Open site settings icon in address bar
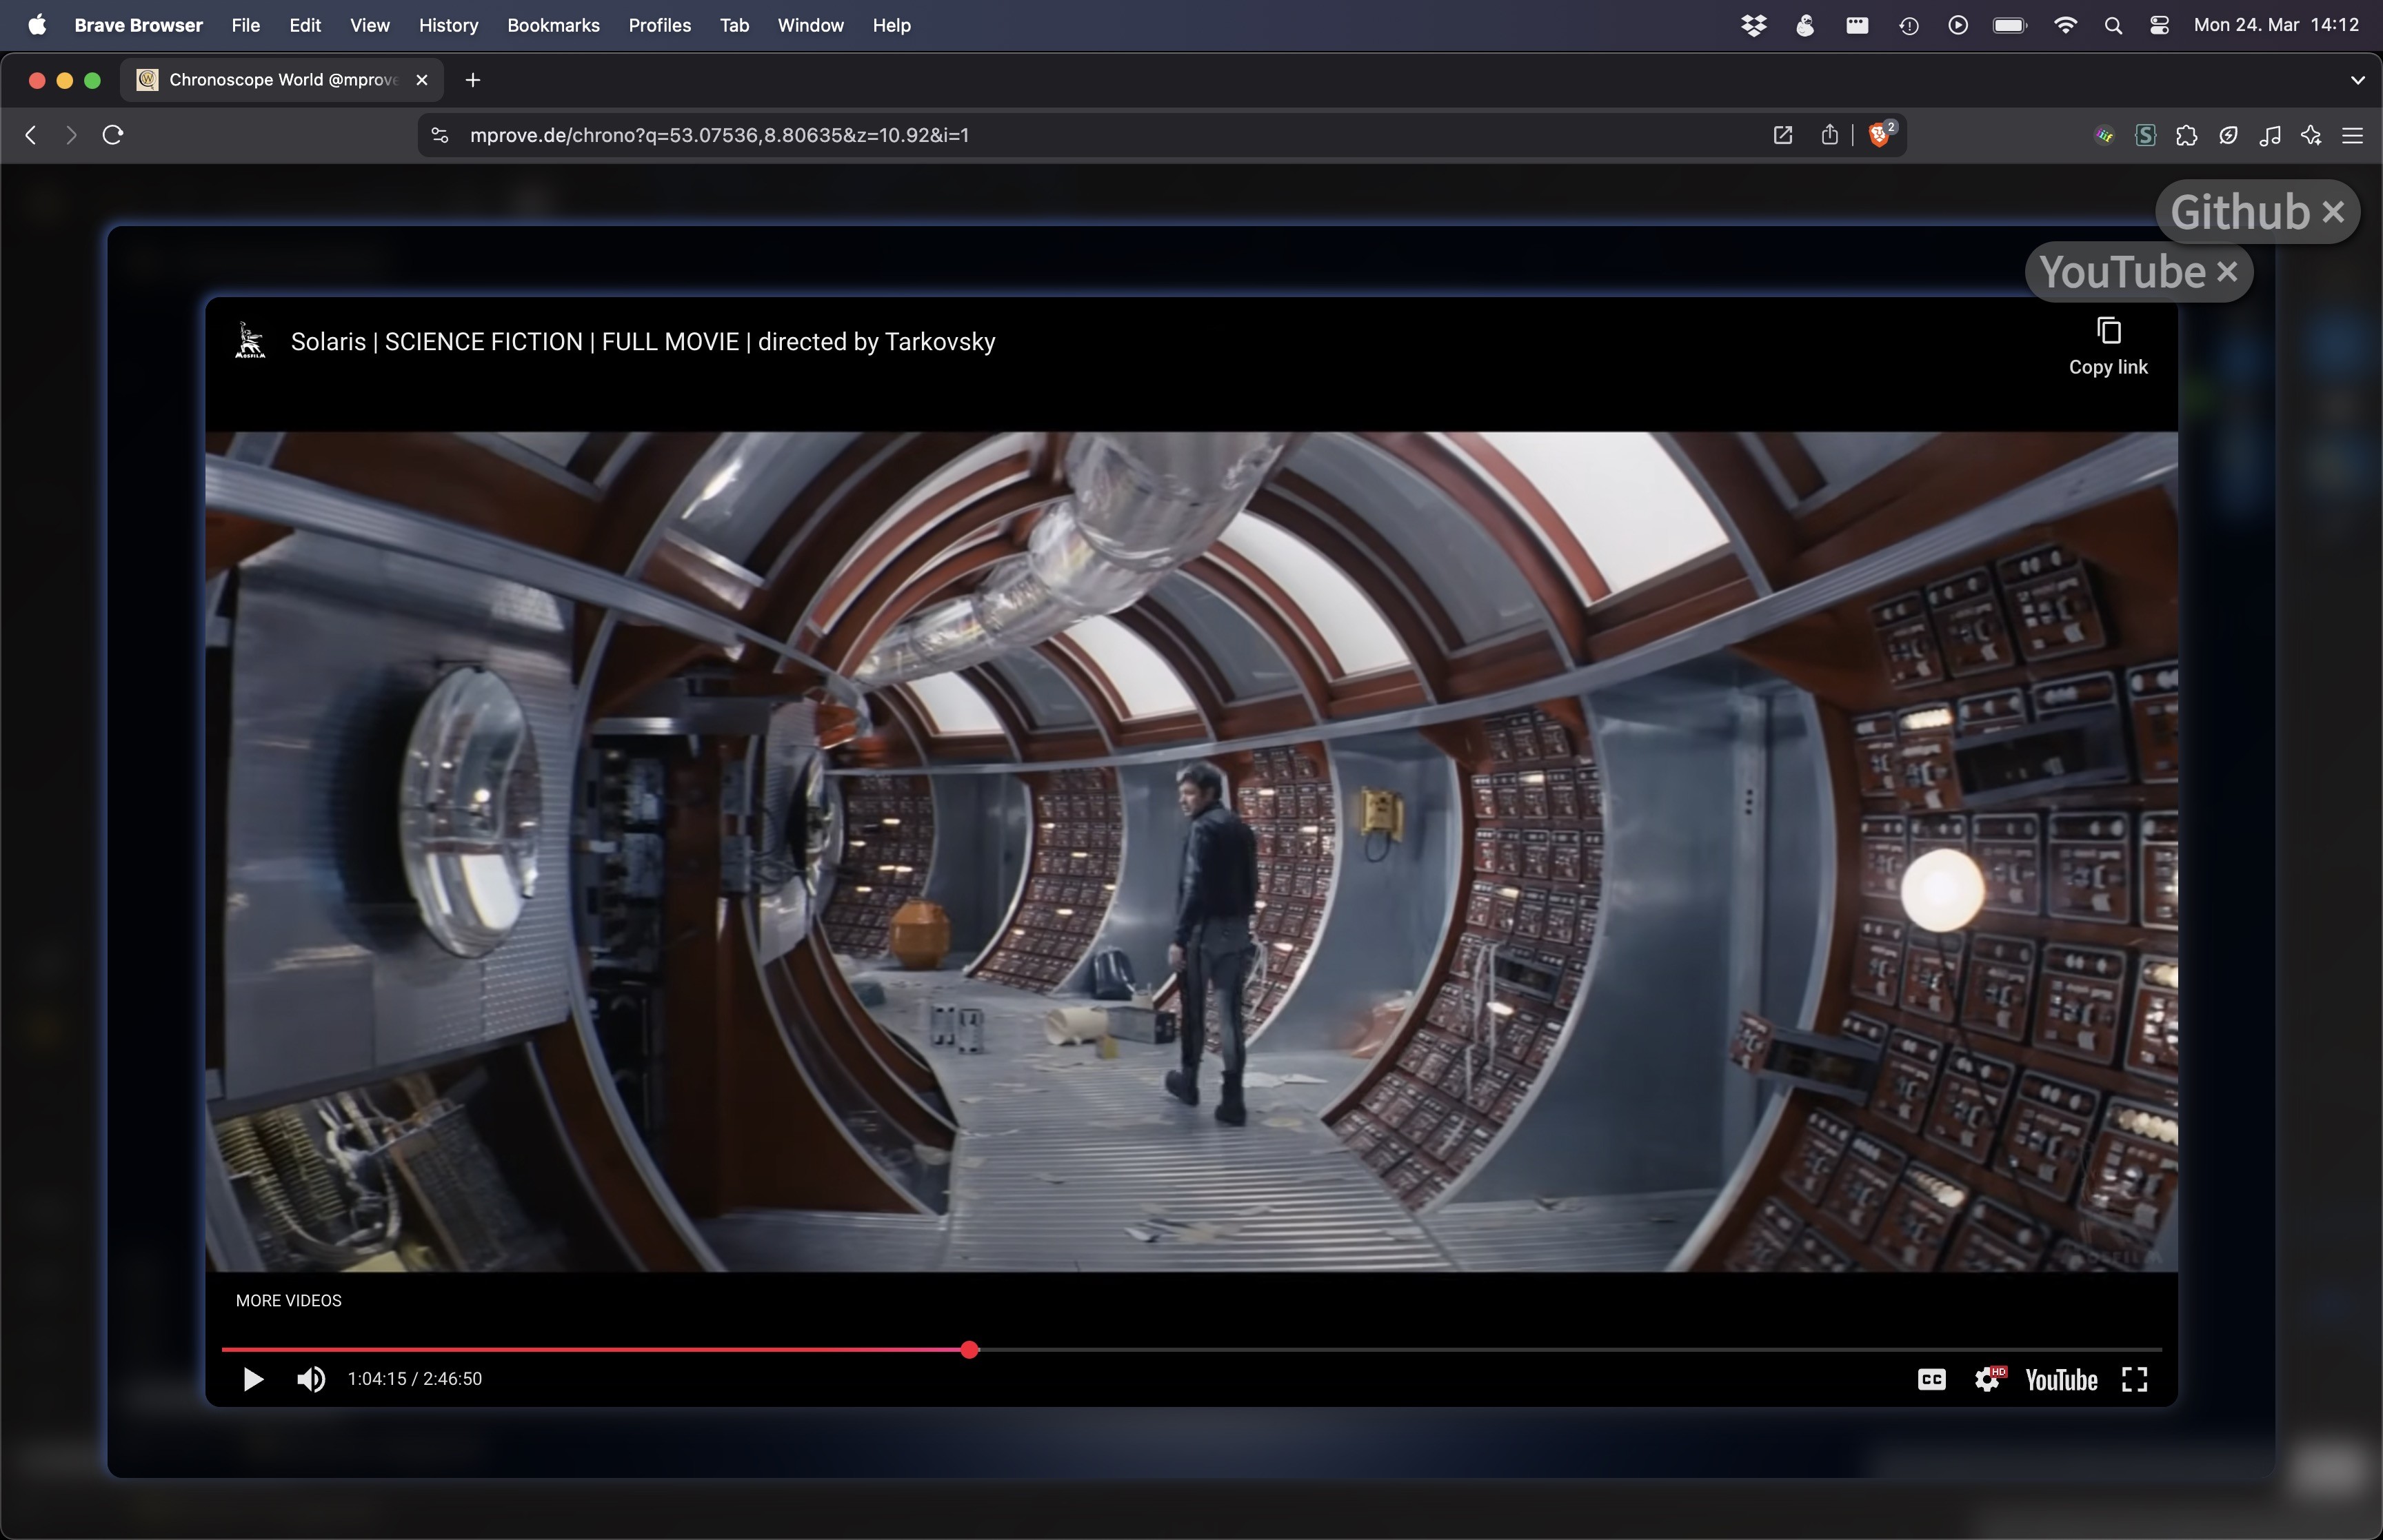2383x1540 pixels. click(440, 135)
